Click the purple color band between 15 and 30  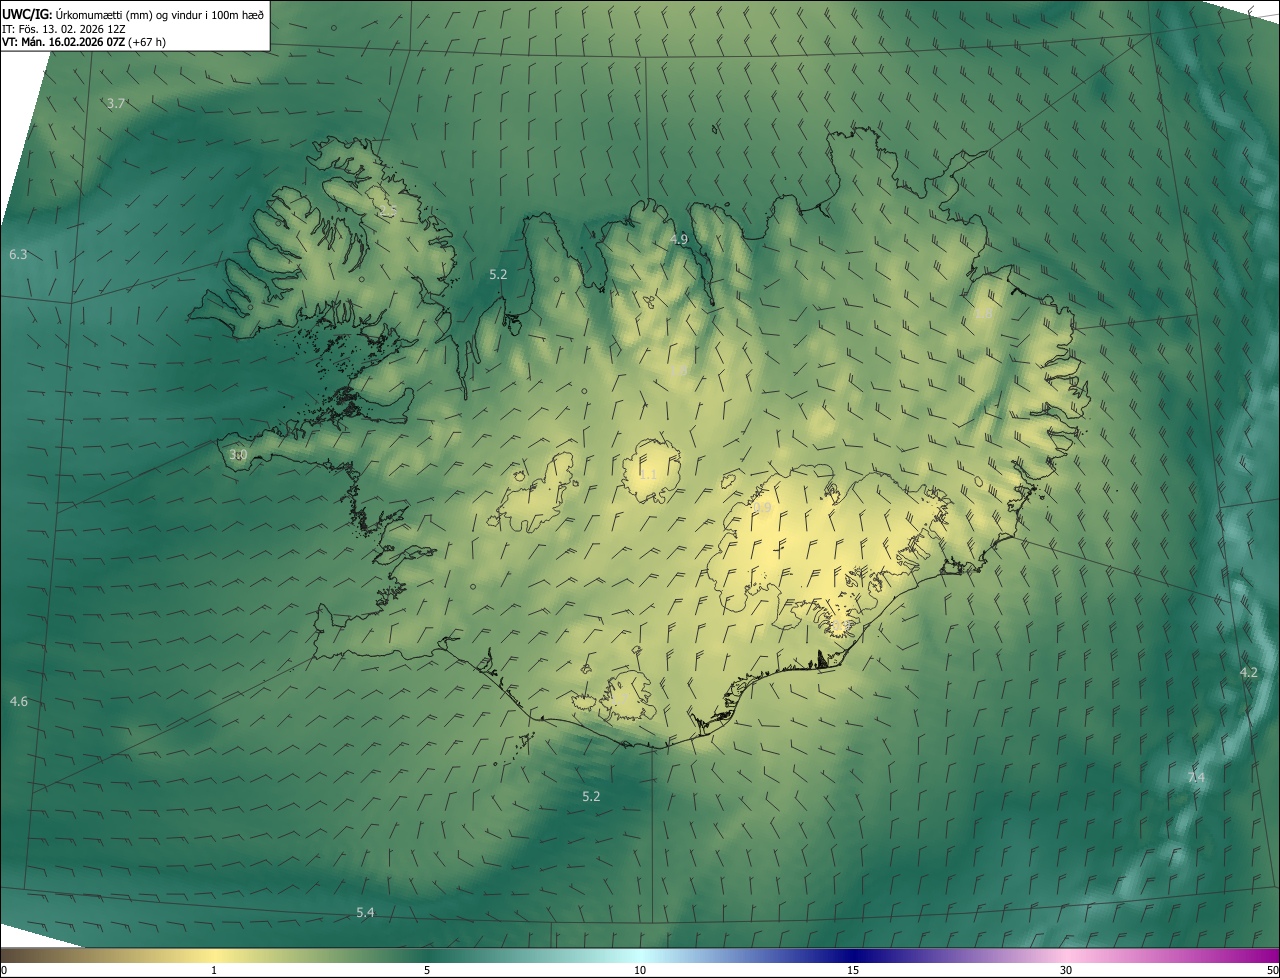[960, 955]
